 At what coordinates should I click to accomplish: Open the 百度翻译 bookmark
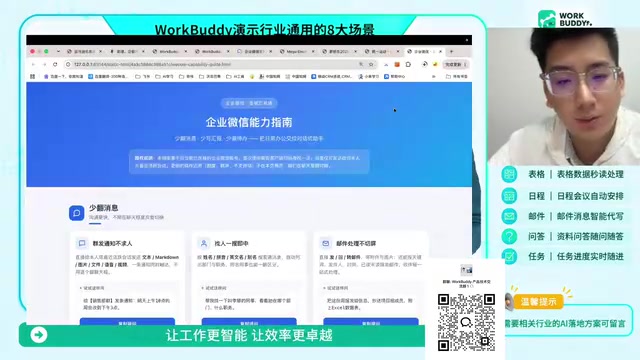(108, 76)
